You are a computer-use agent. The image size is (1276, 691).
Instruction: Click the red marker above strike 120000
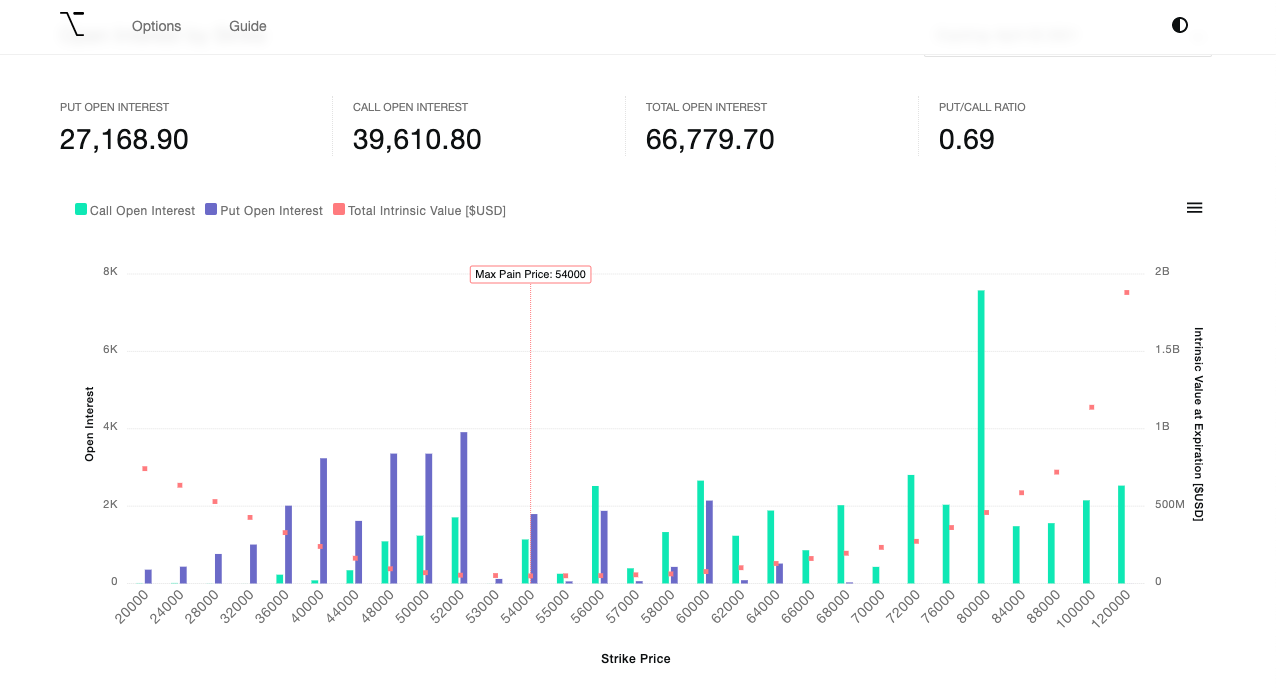[x=1126, y=292]
